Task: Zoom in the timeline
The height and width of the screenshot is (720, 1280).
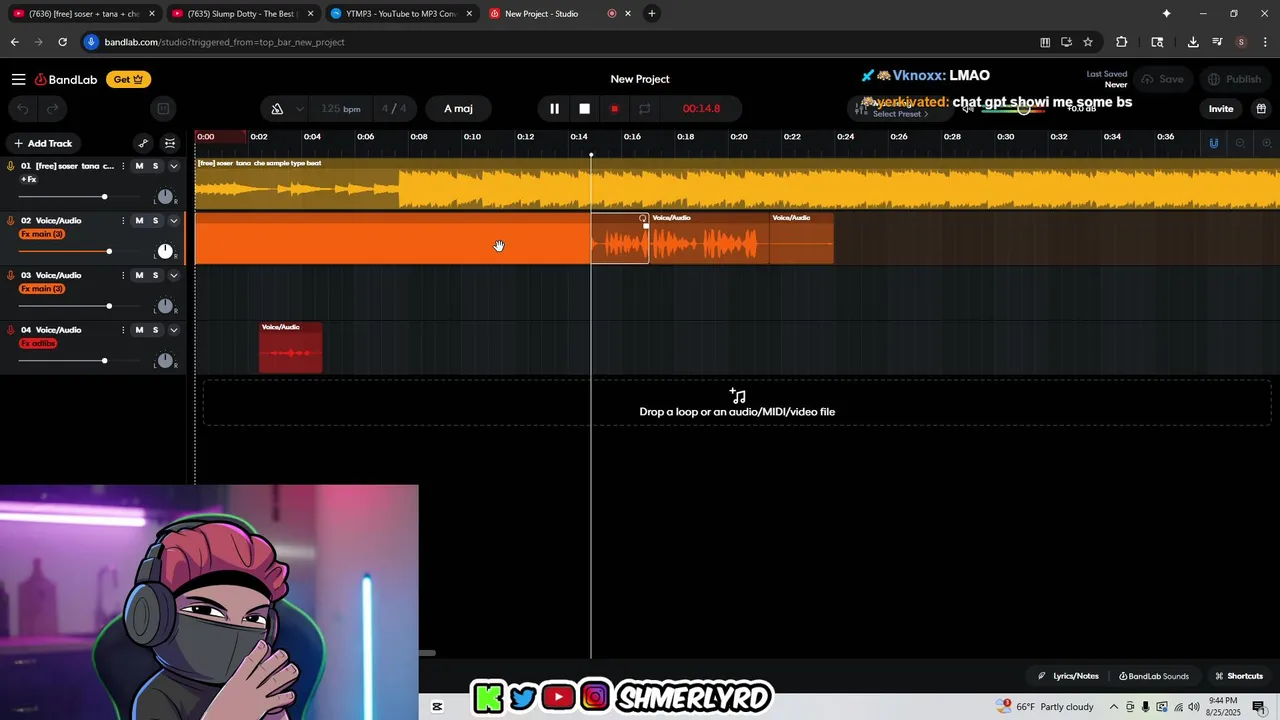Action: (x=1266, y=143)
